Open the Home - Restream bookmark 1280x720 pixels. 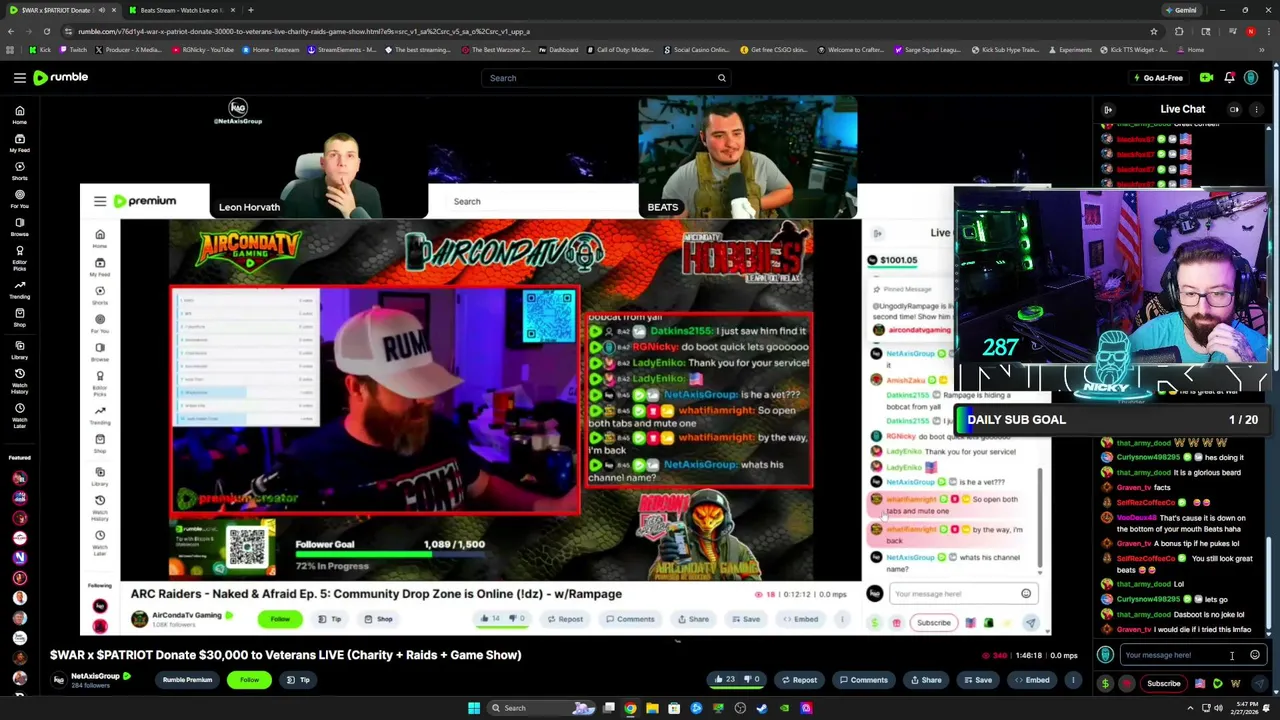[270, 50]
